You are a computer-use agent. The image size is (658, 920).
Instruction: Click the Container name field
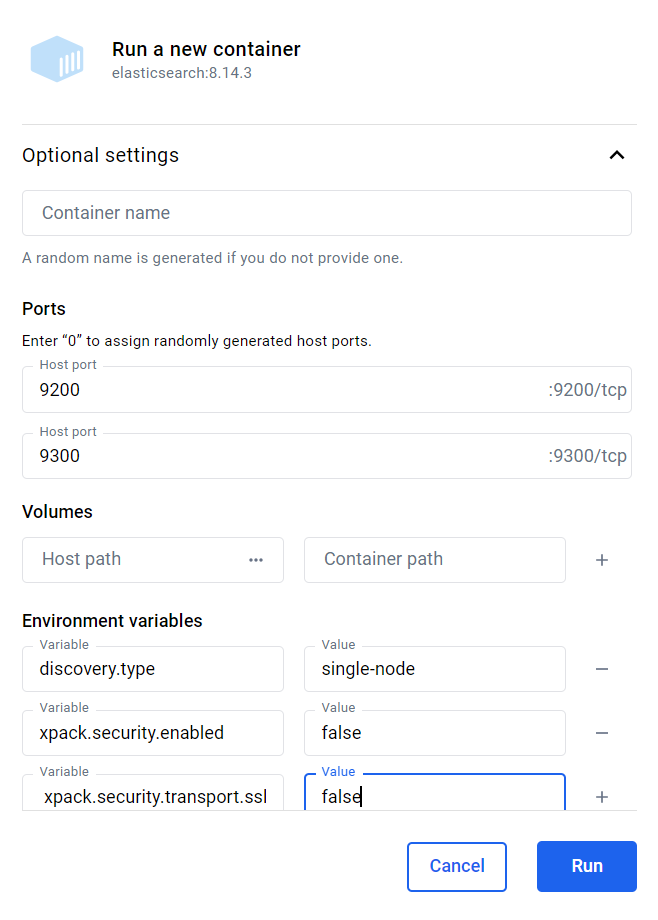(x=327, y=213)
